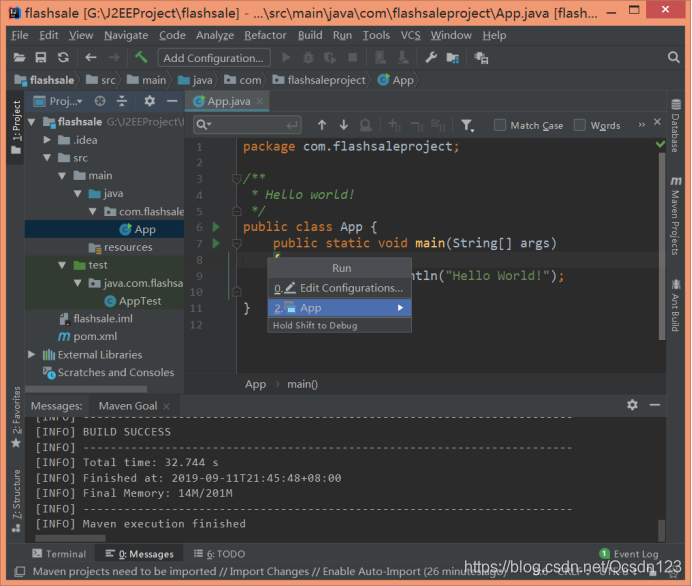
Task: Switch to the App.java editor tab
Action: 229,101
